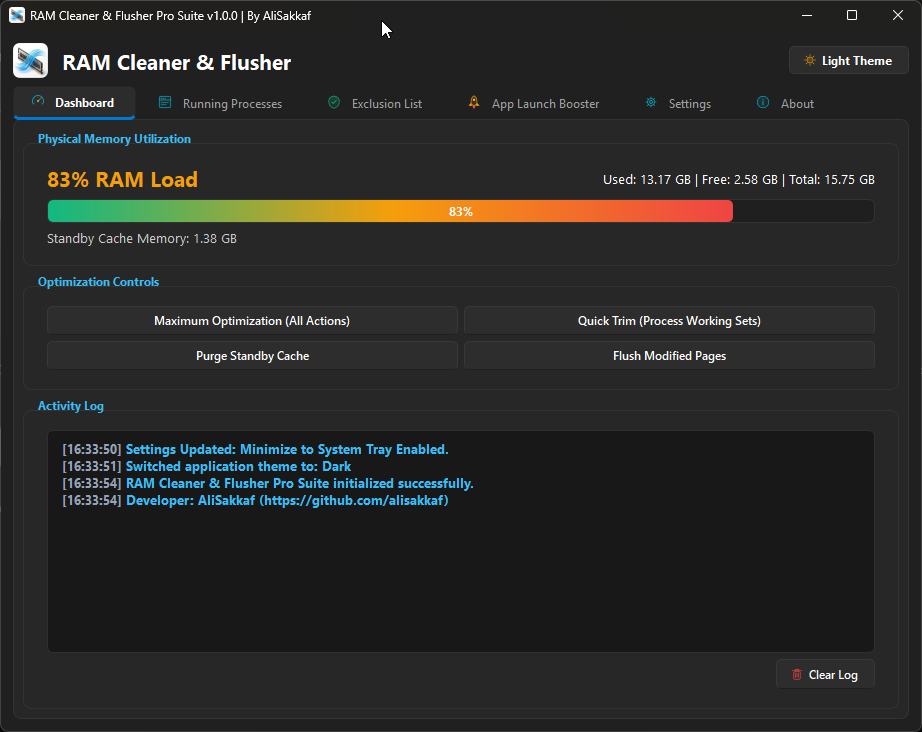The image size is (922, 732).
Task: Switch to the About tab
Action: (786, 103)
